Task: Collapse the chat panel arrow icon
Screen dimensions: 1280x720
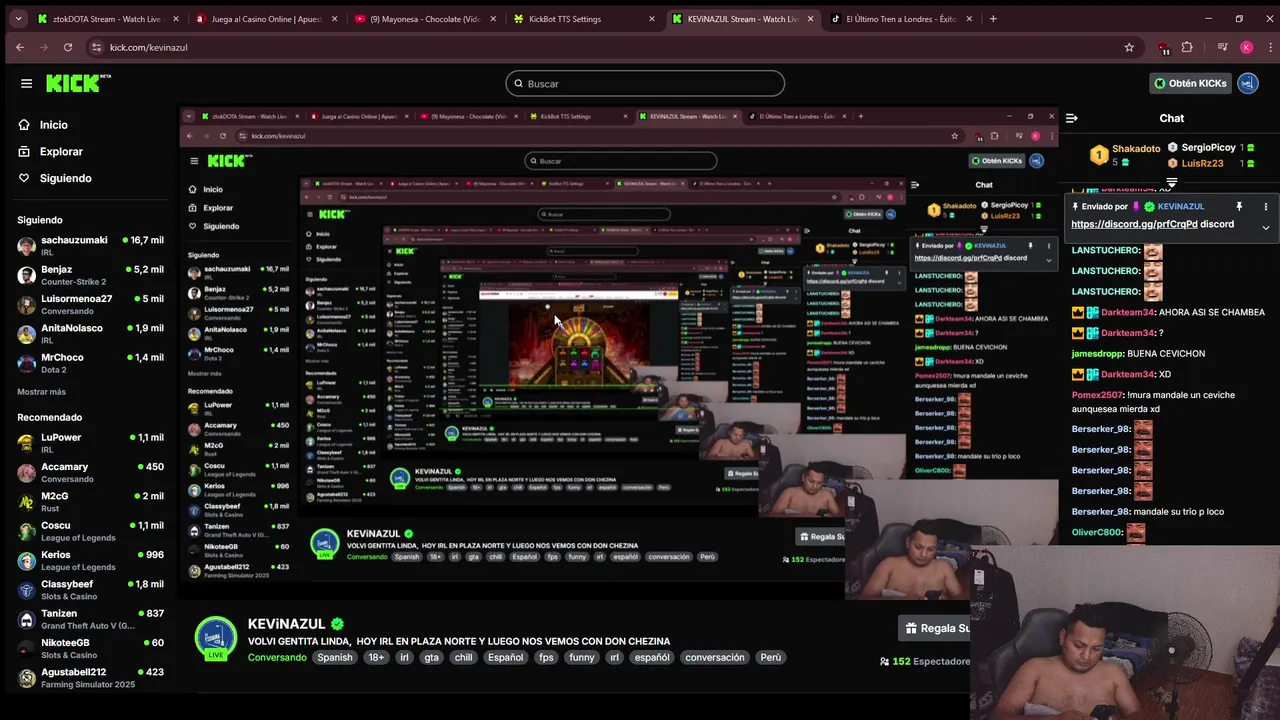Action: pos(1071,118)
